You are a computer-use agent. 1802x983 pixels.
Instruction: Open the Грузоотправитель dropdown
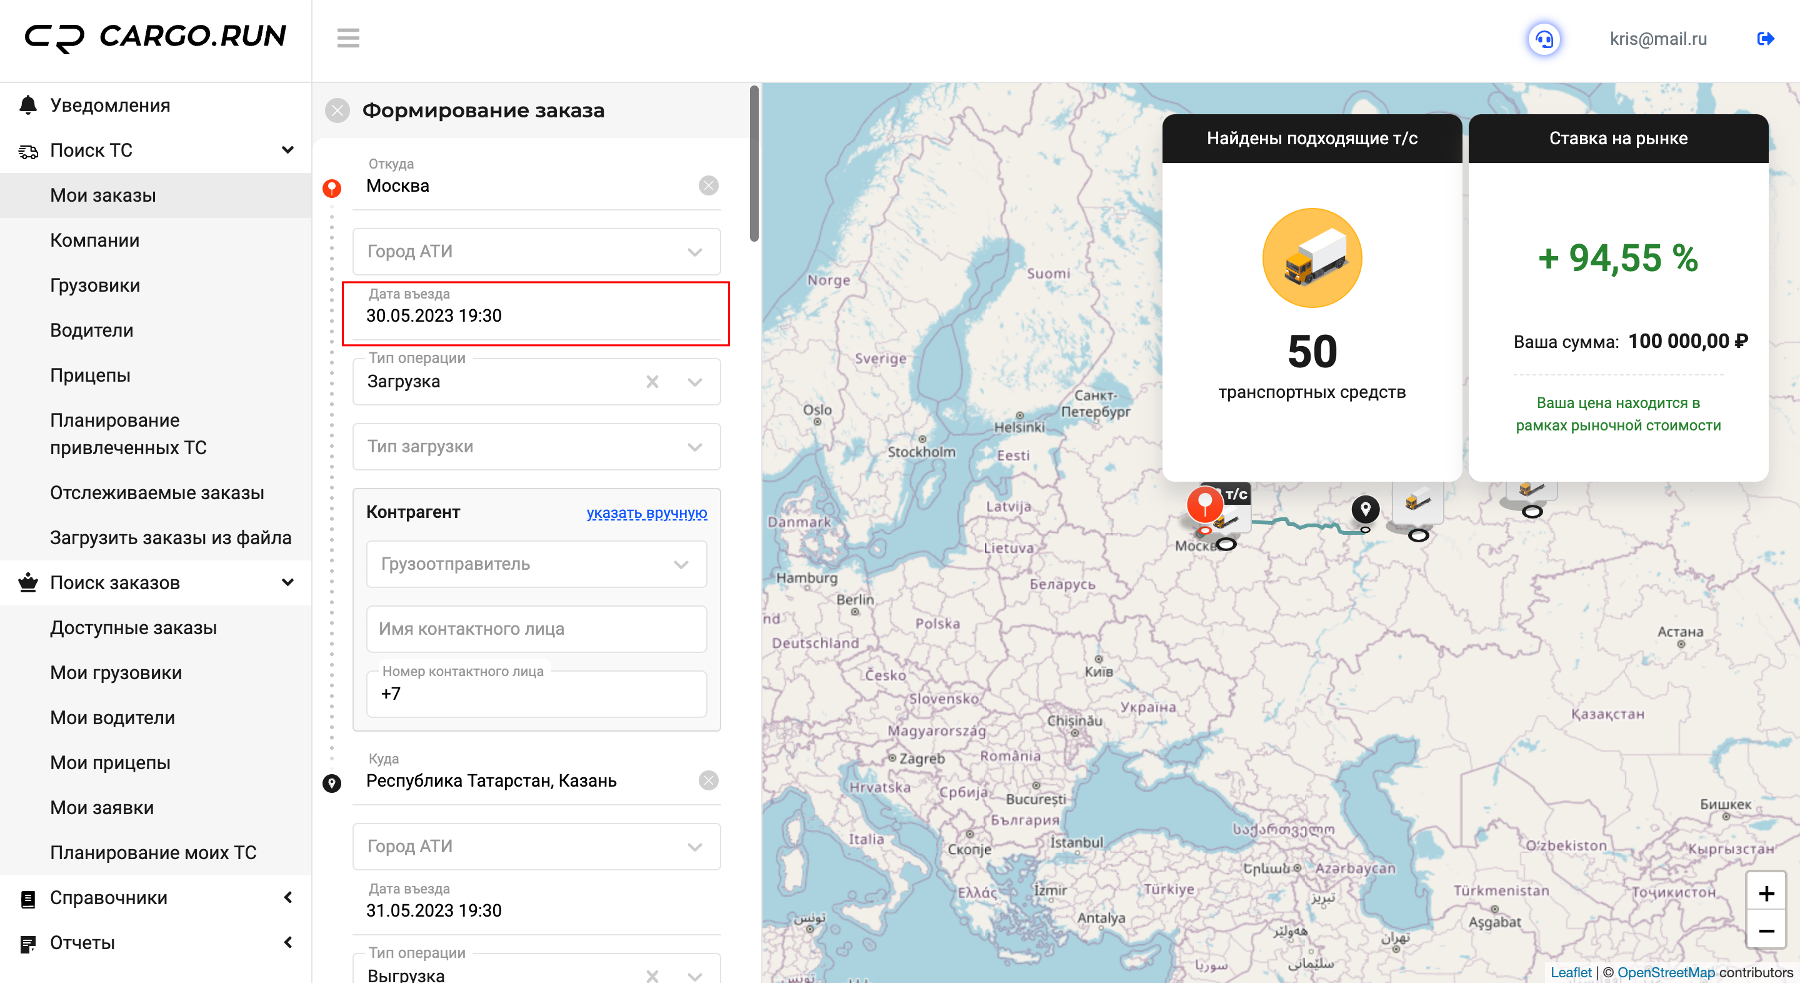click(537, 565)
